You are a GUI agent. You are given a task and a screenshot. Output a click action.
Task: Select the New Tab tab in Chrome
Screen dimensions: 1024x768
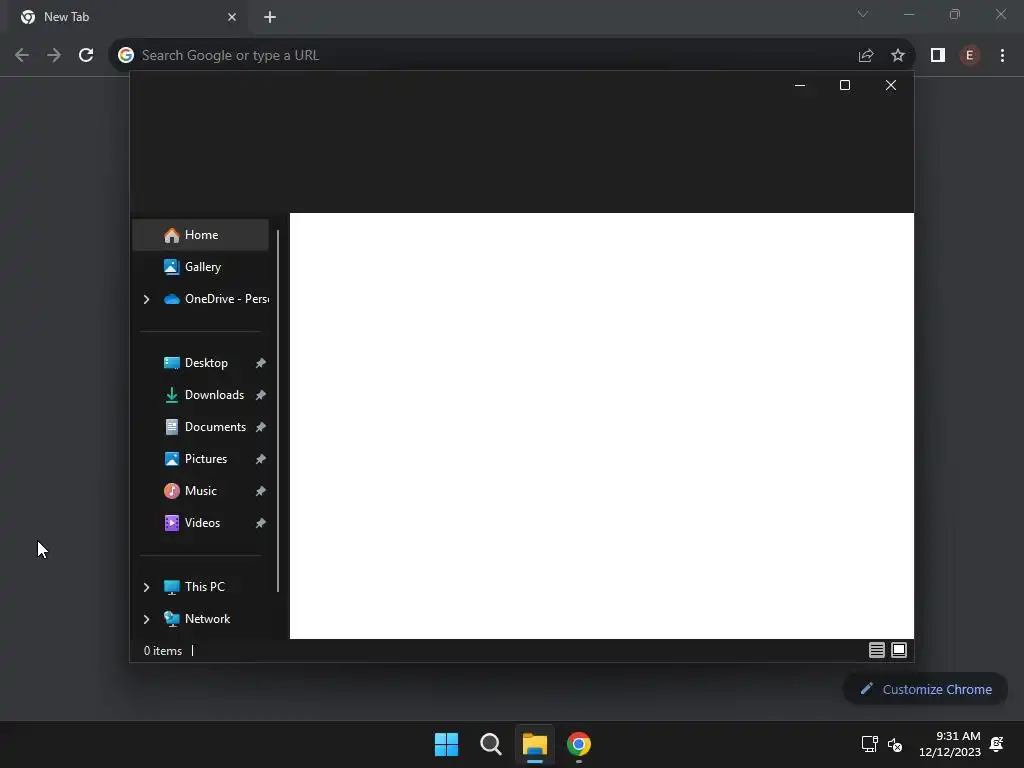pyautogui.click(x=127, y=17)
